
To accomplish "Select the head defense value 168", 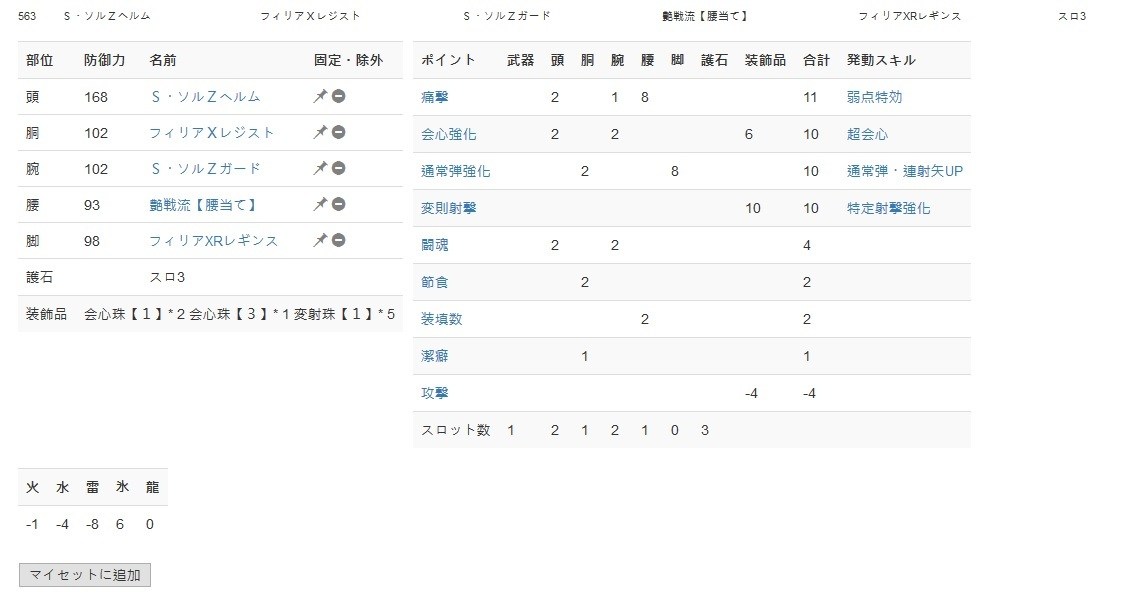I will coord(95,97).
